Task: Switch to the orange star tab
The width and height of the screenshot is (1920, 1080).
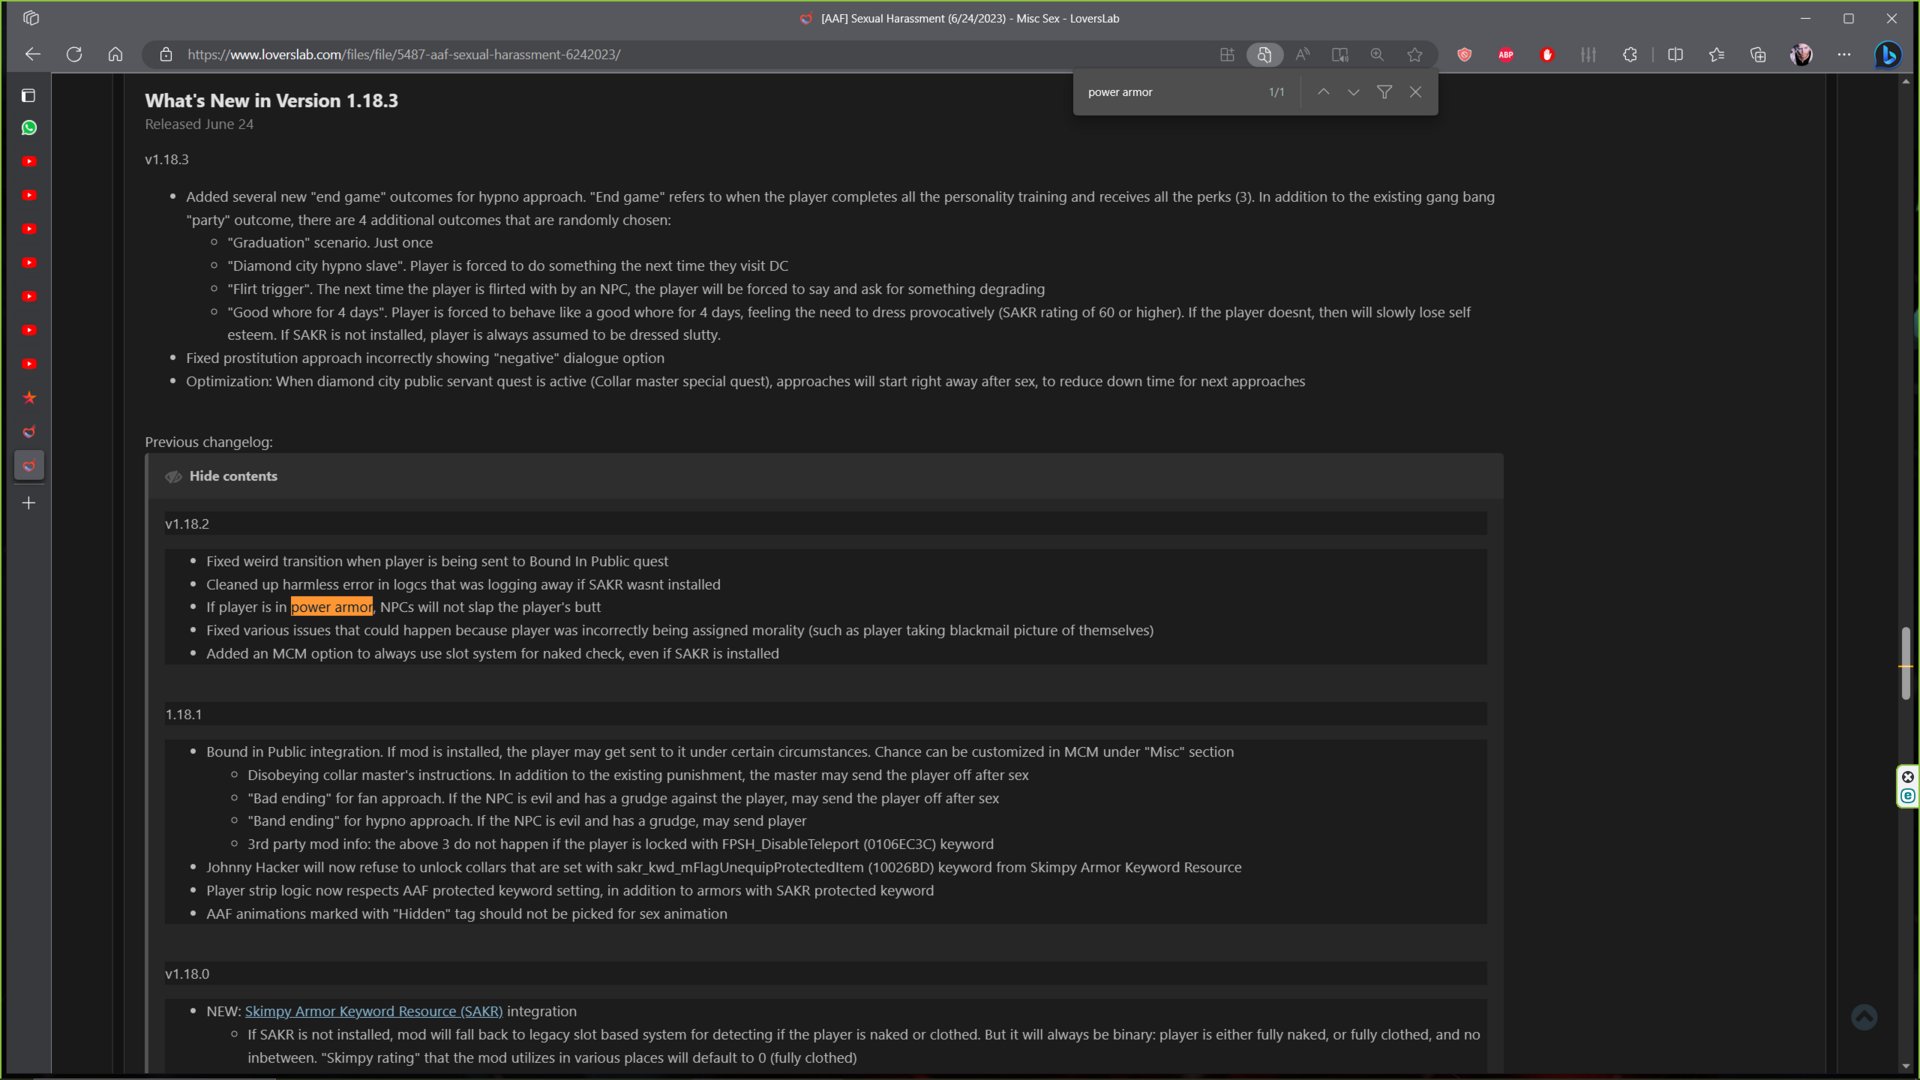Action: point(29,398)
